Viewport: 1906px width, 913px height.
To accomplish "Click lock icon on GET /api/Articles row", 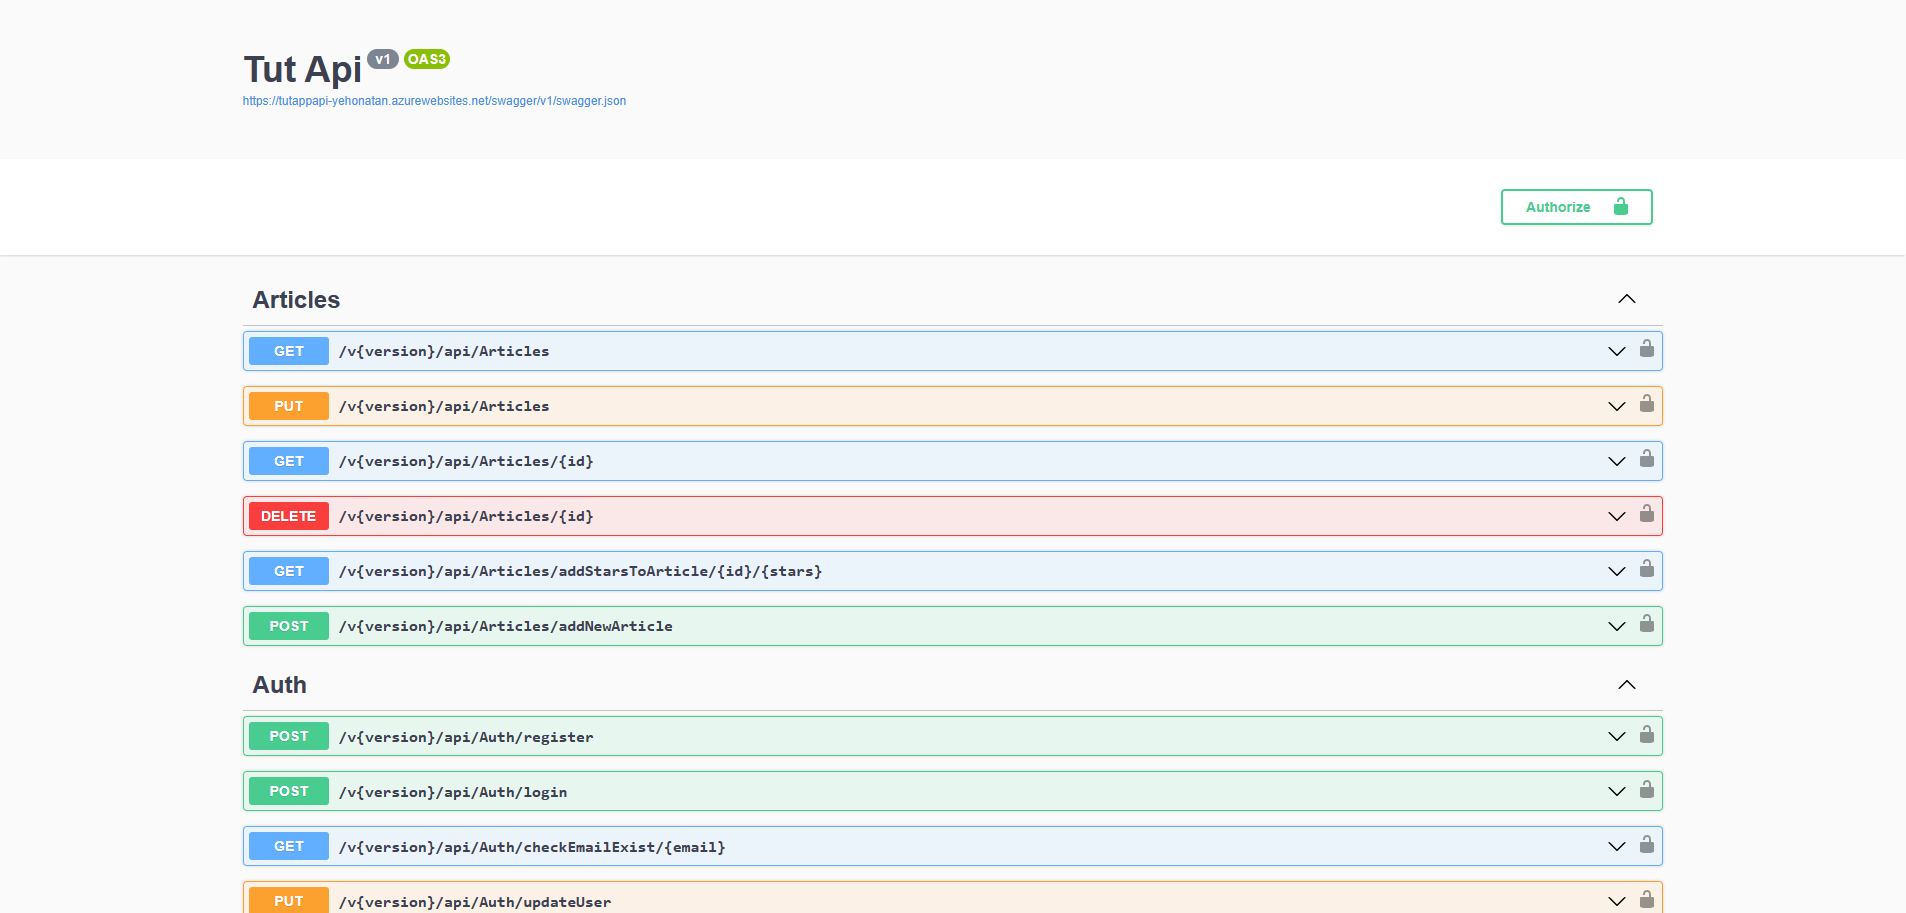I will [1646, 349].
